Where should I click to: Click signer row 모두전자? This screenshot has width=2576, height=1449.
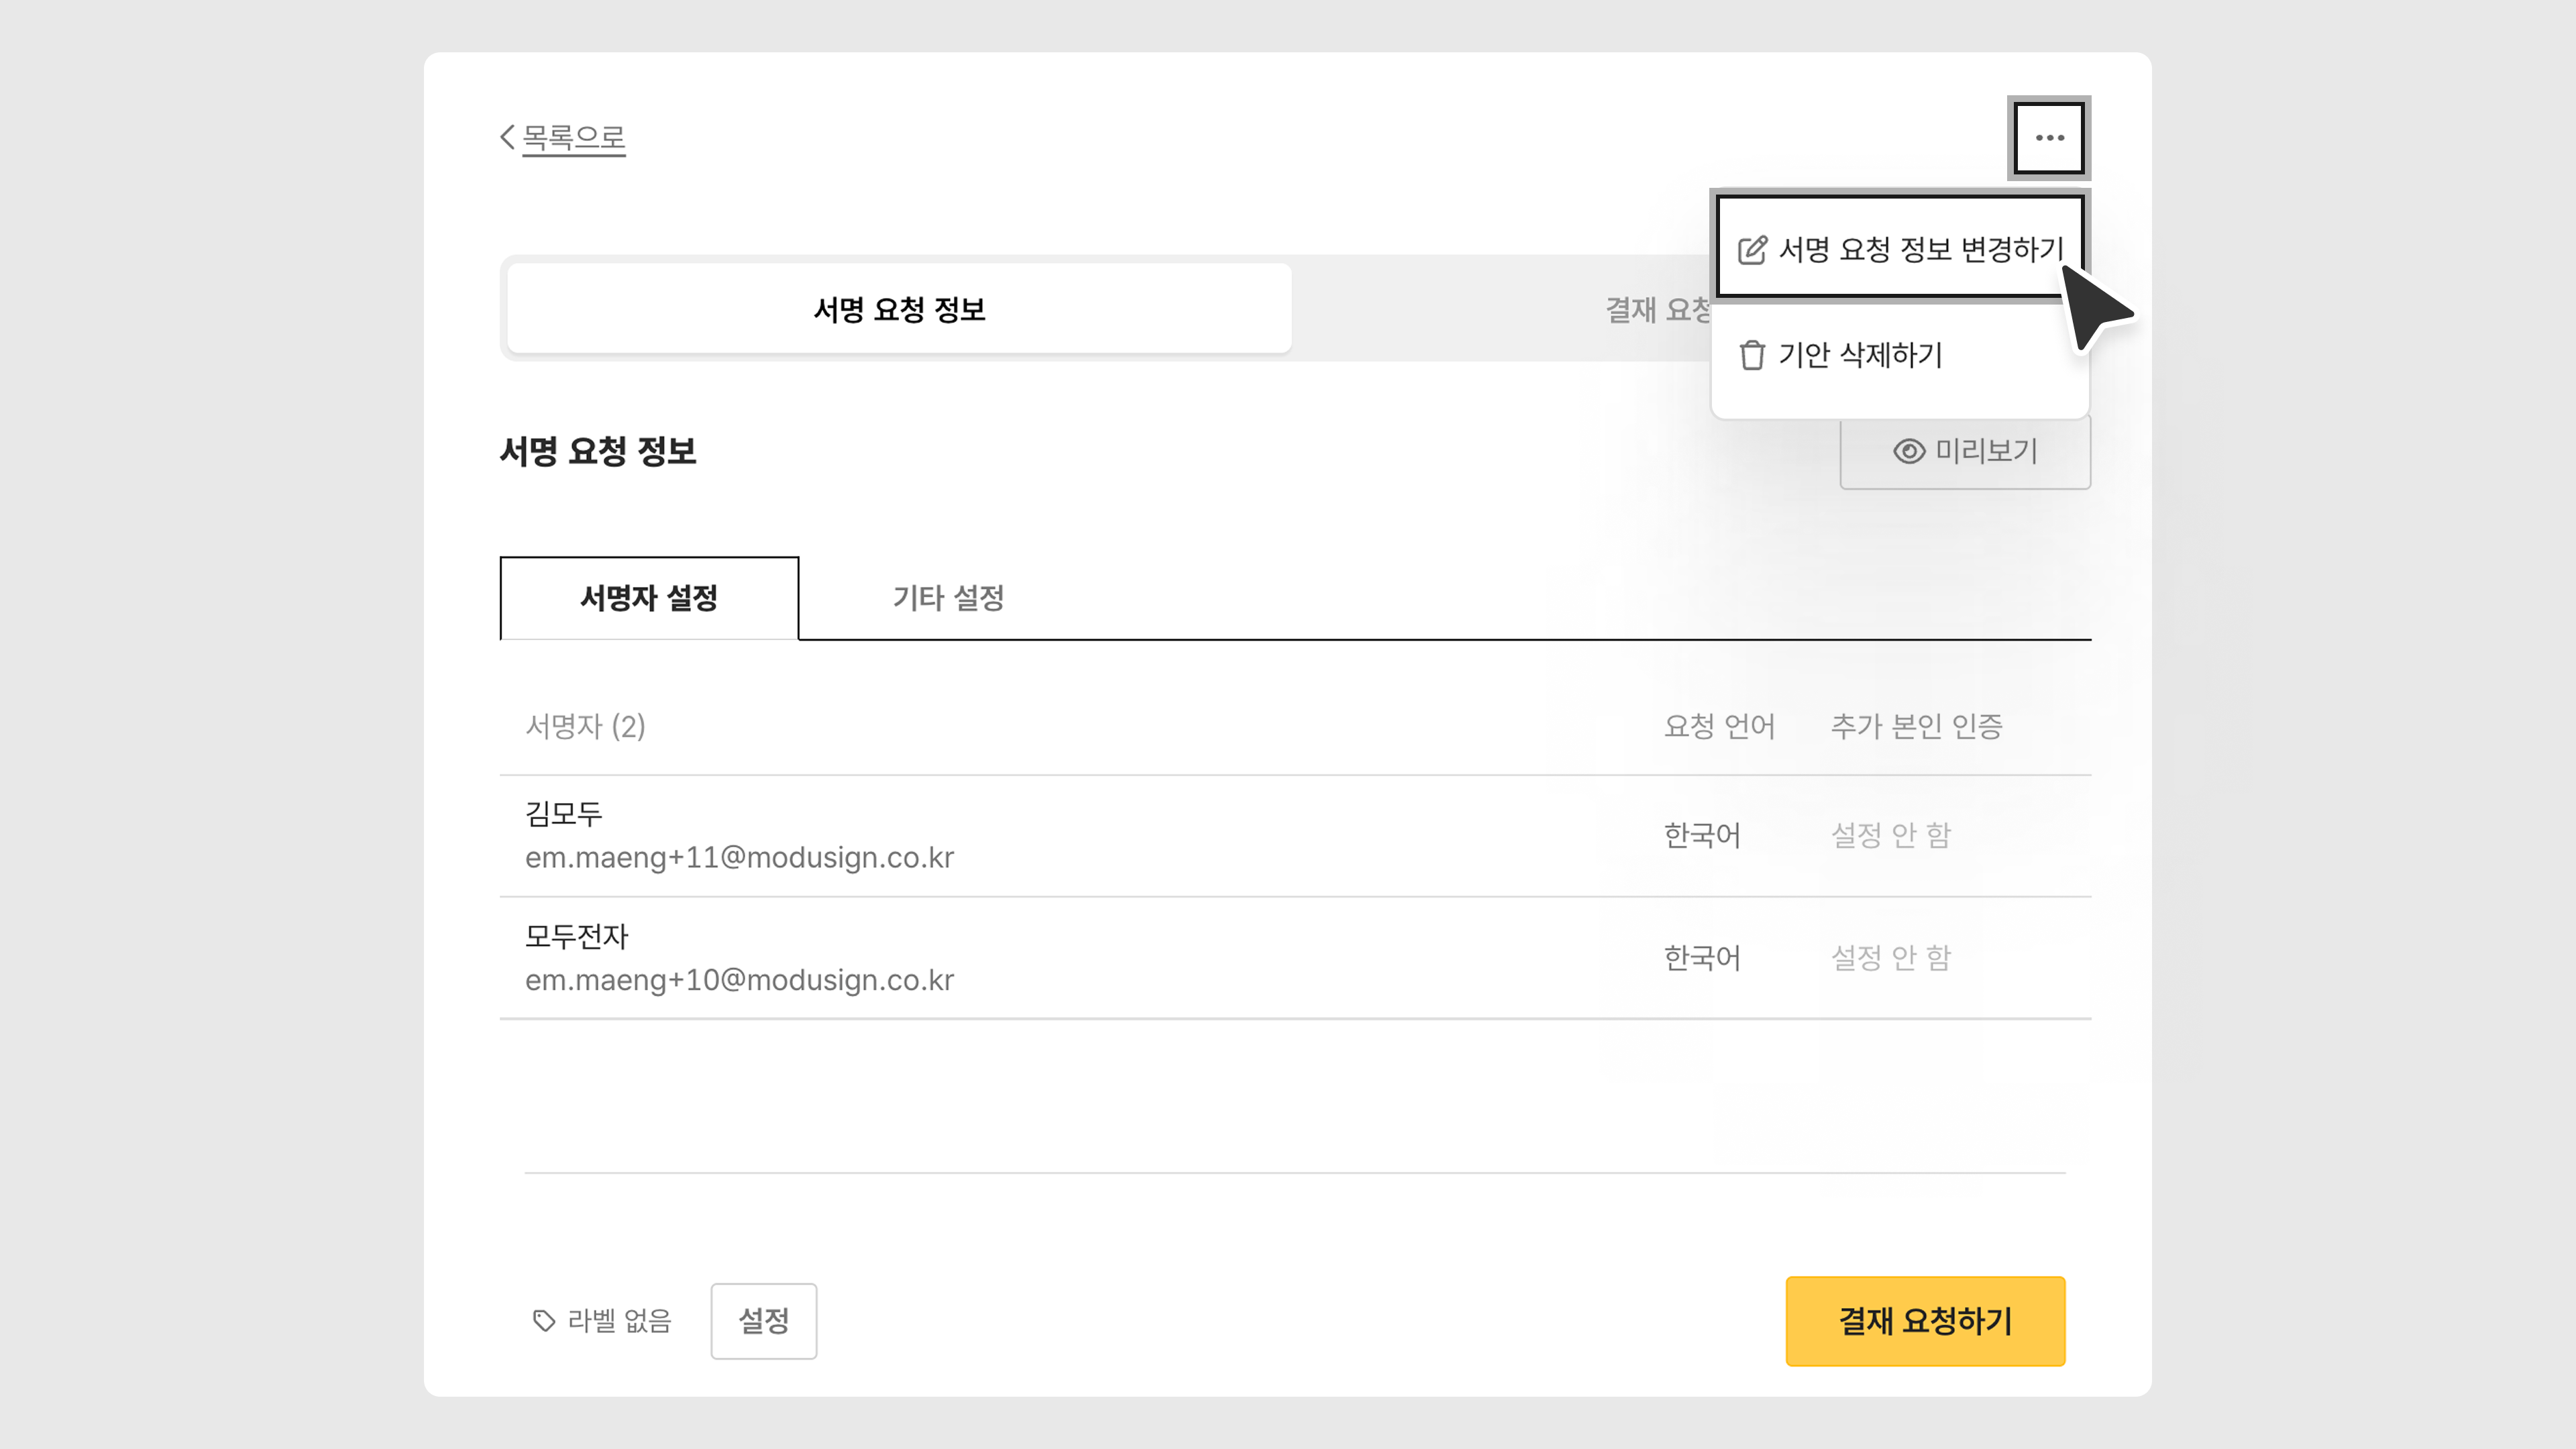coord(577,936)
